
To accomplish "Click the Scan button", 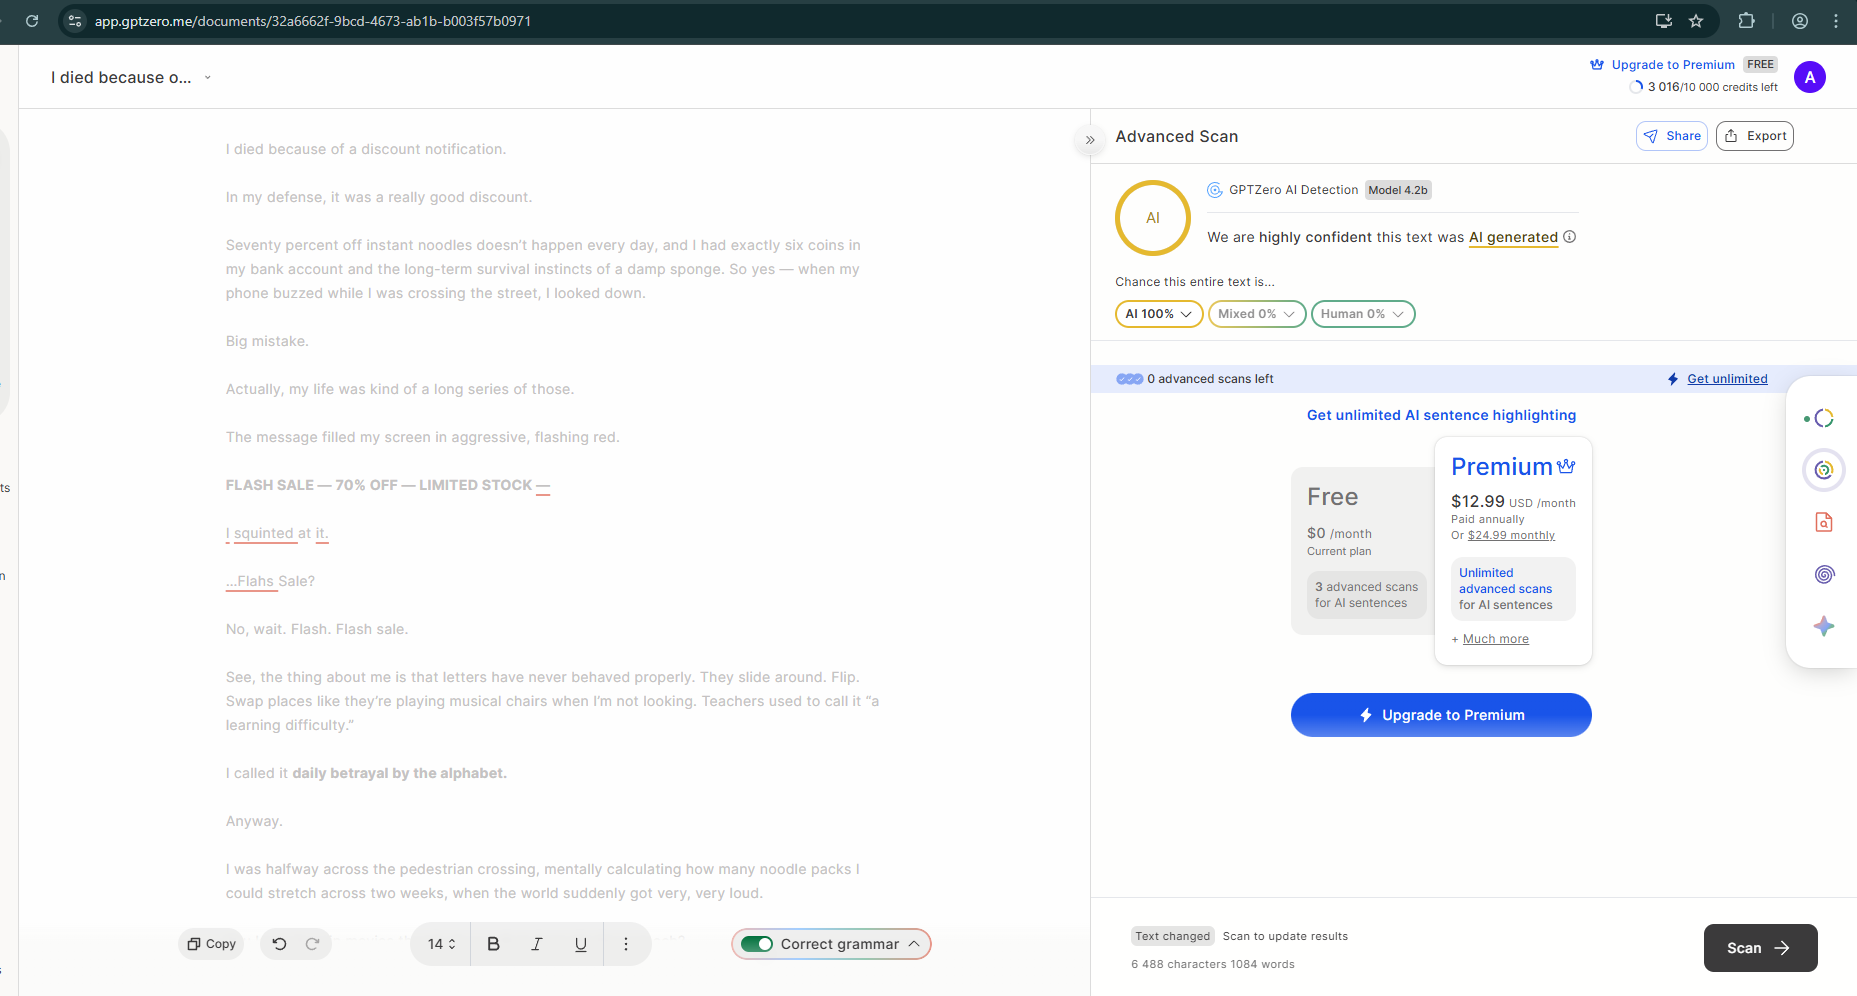I will click(1759, 948).
